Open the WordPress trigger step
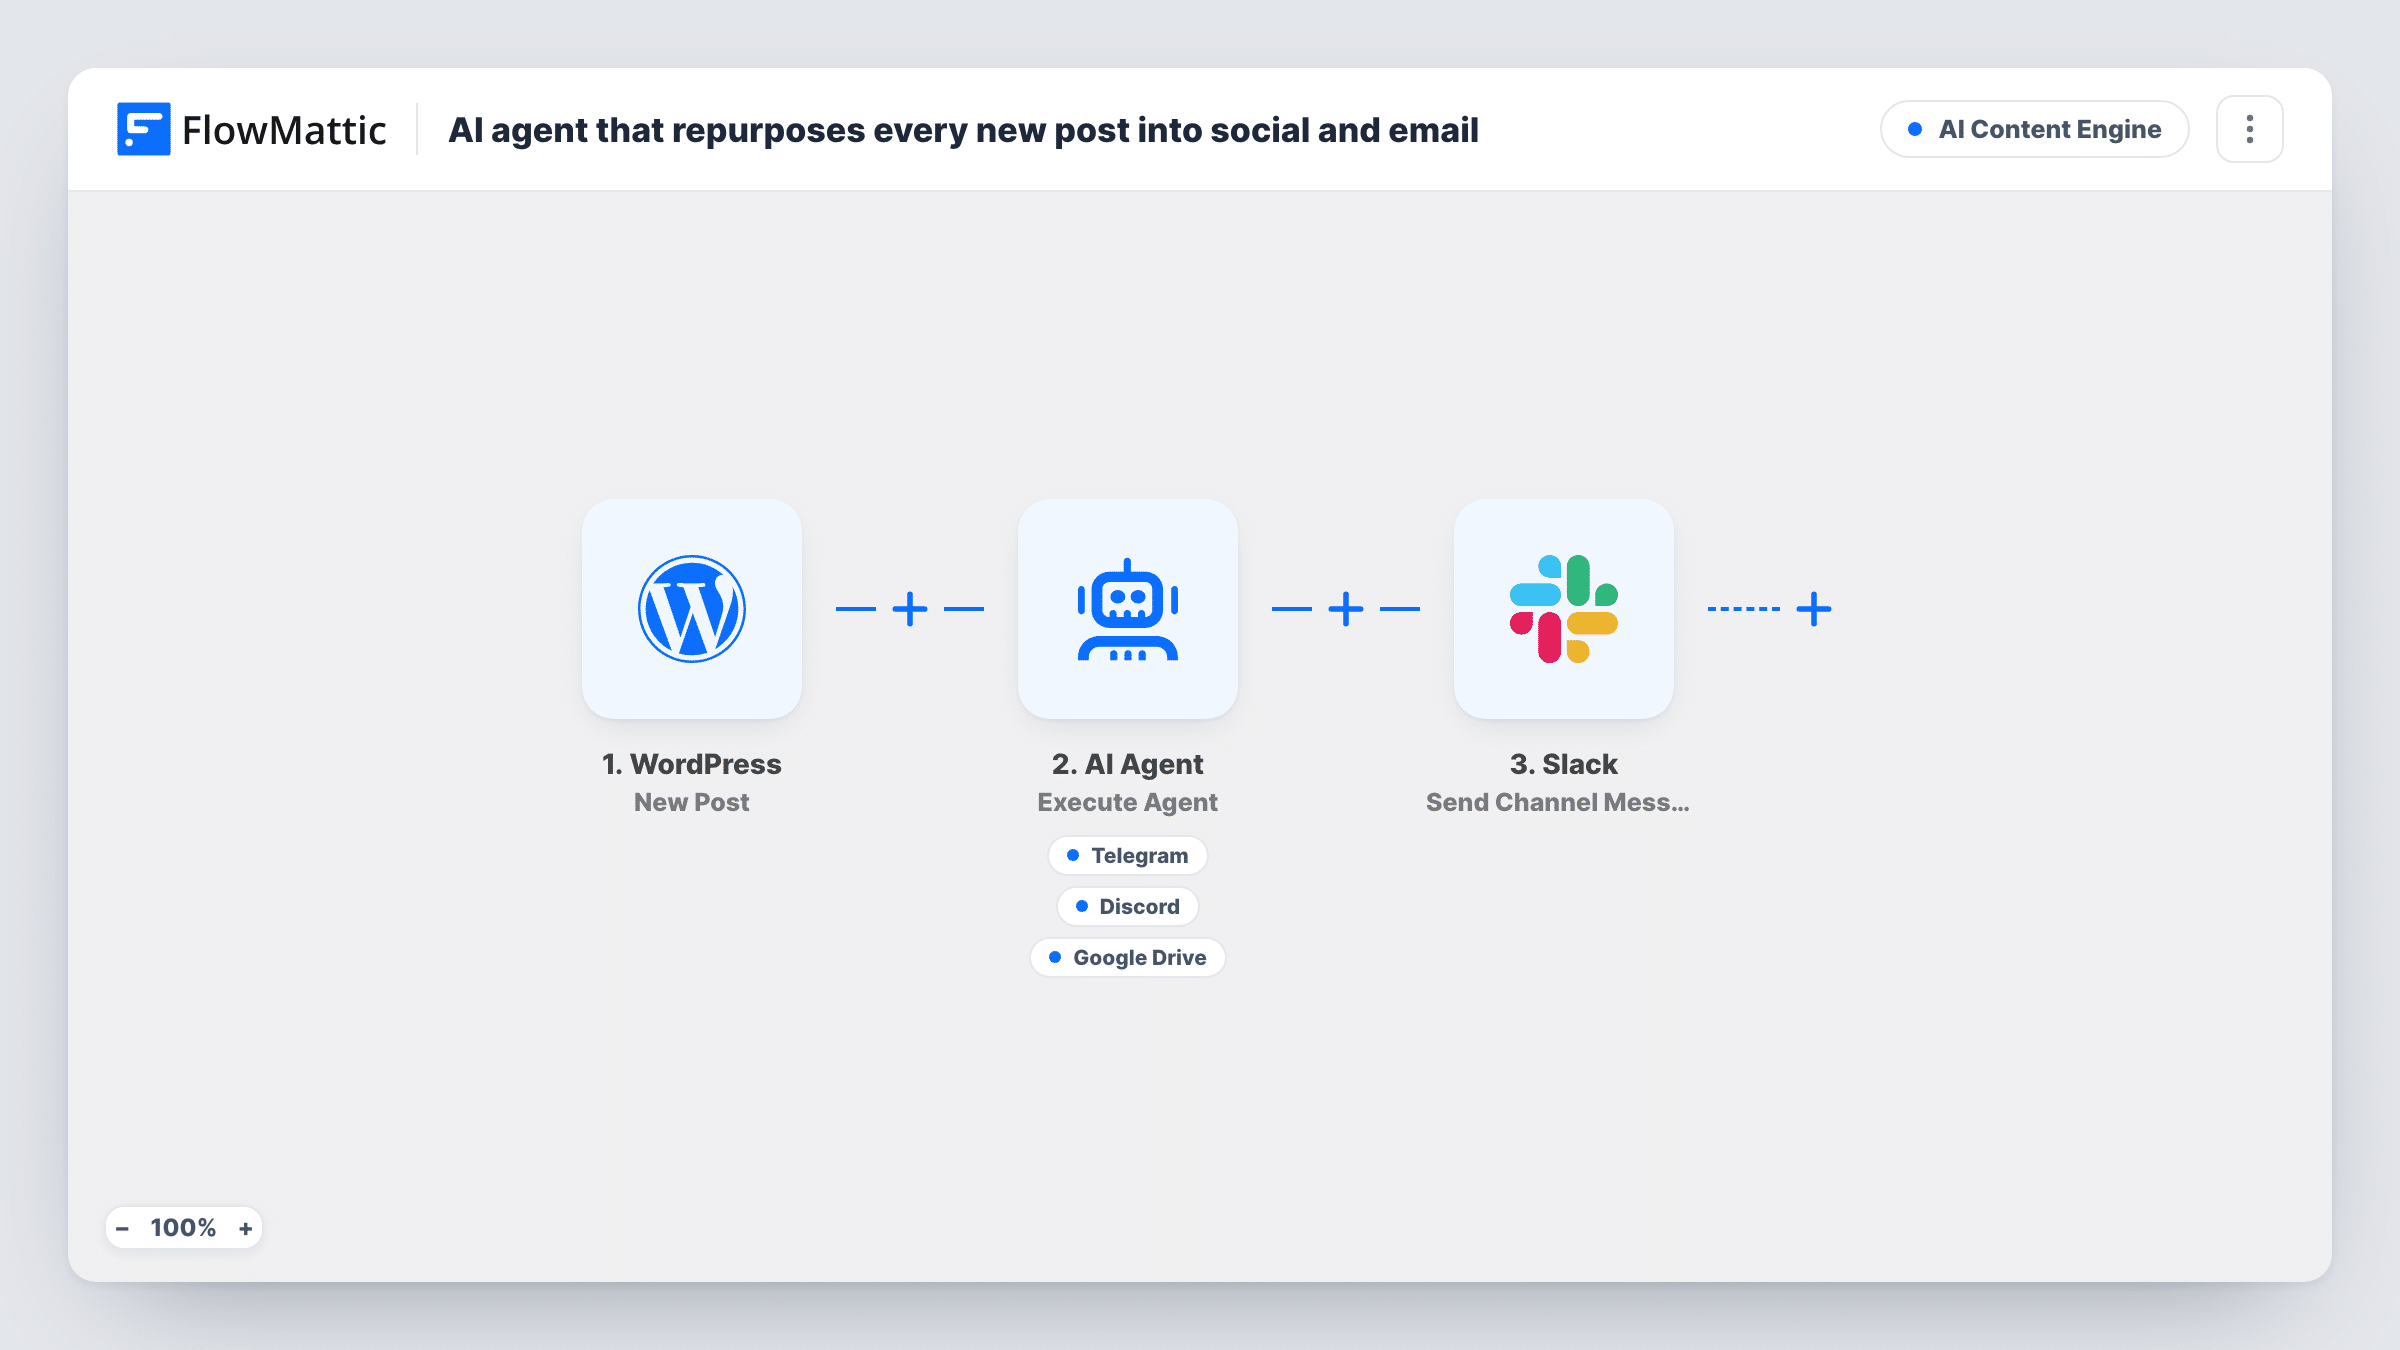This screenshot has height=1350, width=2400. click(x=691, y=608)
